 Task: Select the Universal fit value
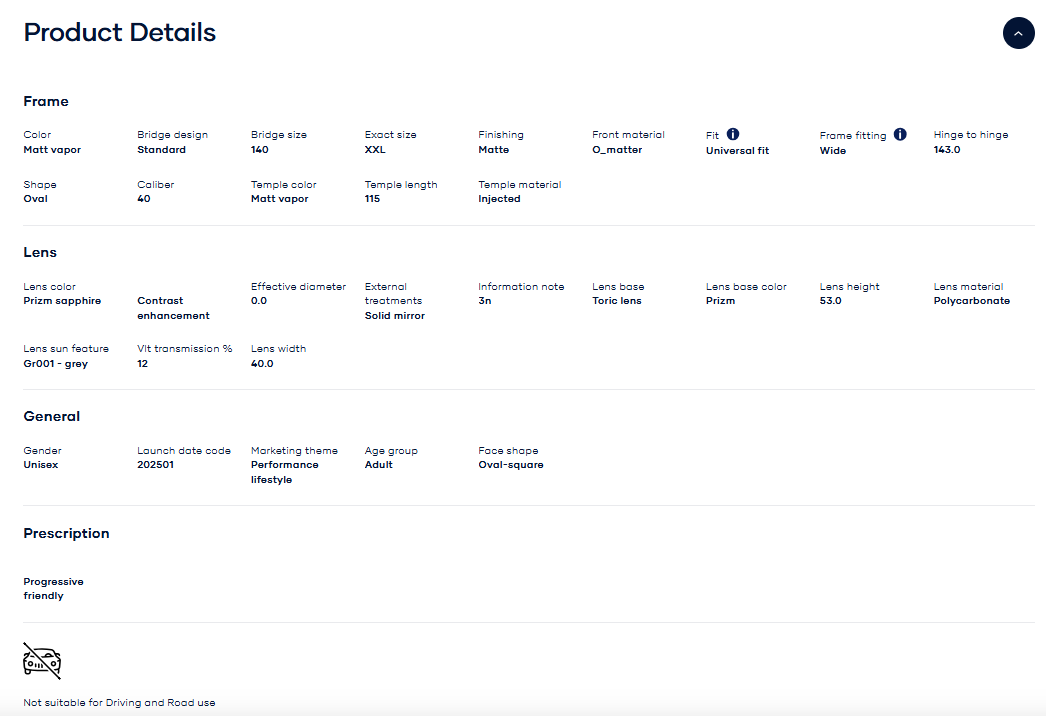click(737, 151)
